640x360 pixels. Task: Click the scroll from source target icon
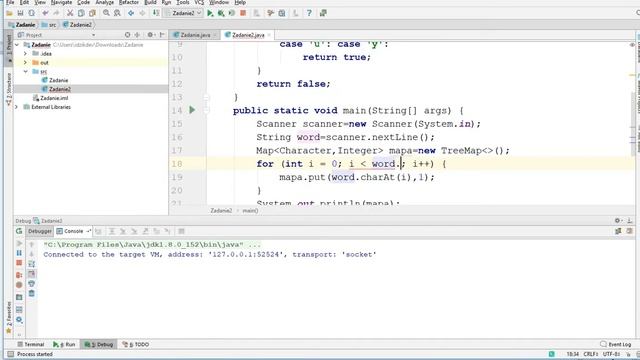127,35
